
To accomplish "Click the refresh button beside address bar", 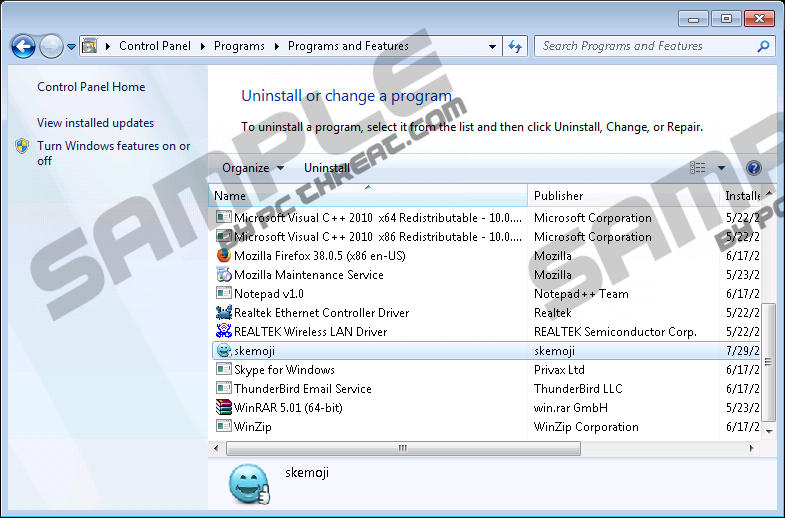I will pos(516,46).
